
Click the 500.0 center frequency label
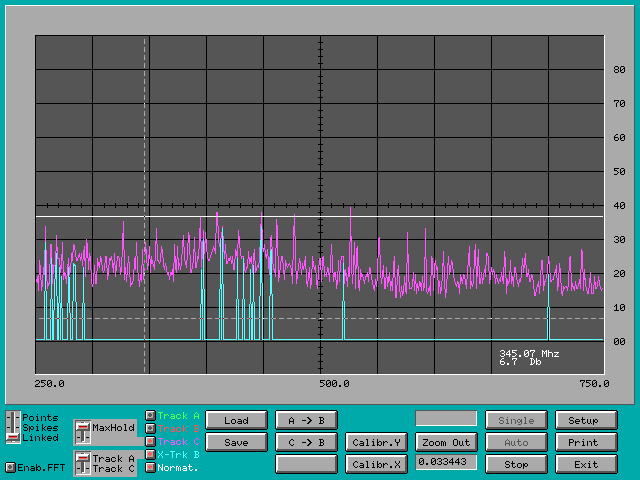click(x=334, y=384)
